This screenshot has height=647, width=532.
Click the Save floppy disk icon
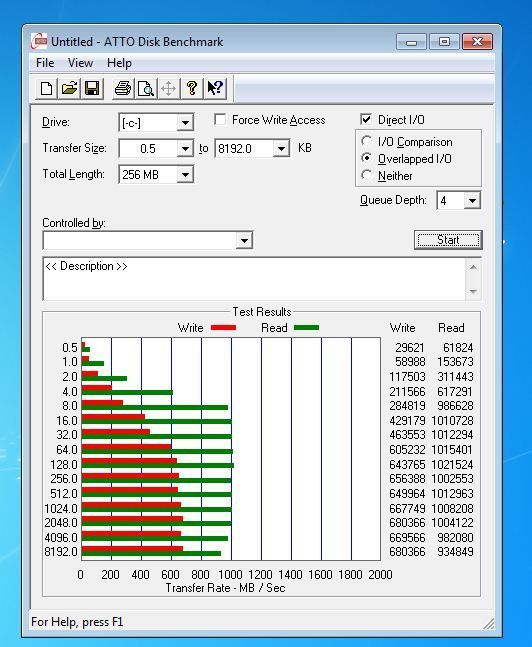92,88
